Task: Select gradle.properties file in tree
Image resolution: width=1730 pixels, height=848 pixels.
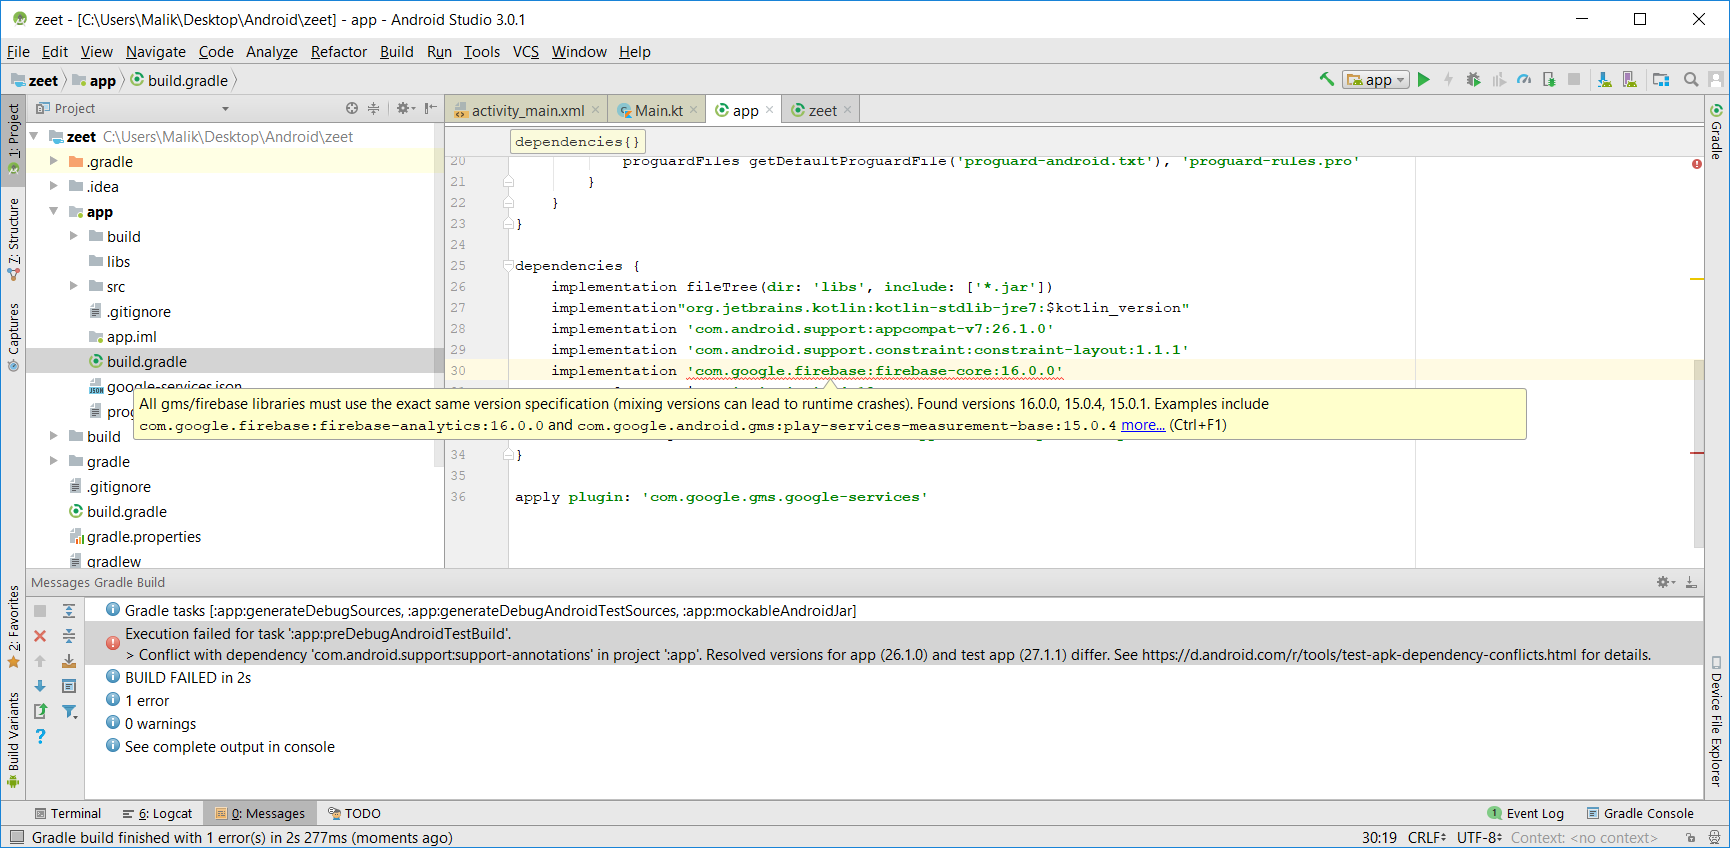Action: click(x=143, y=536)
